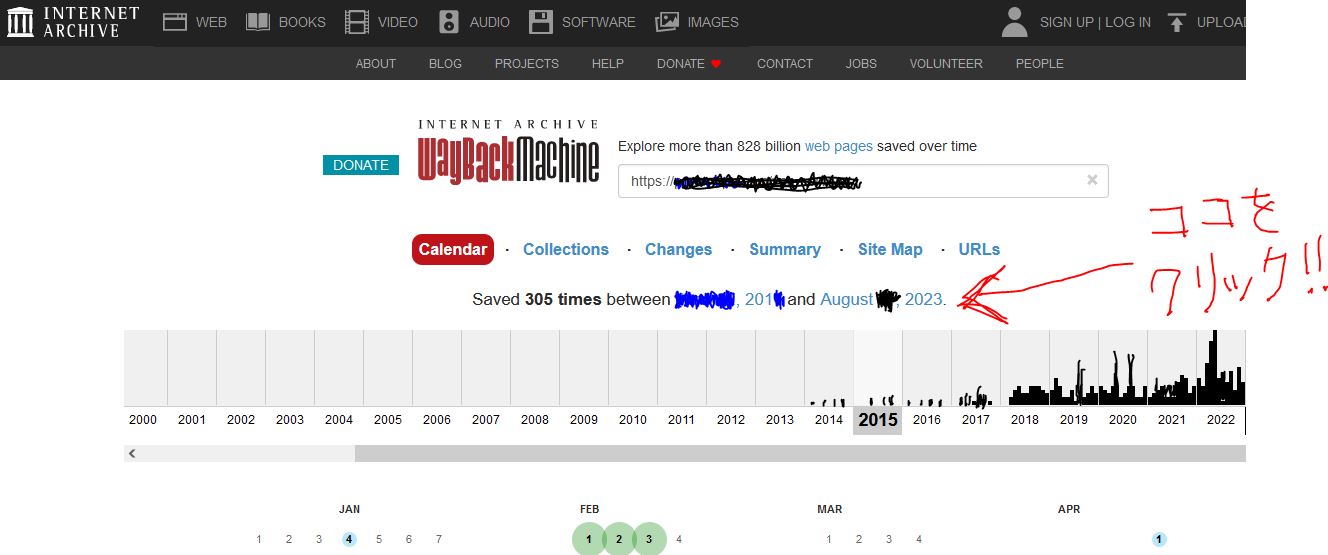The width and height of the screenshot is (1328, 555).
Task: Select year 2017 in the timeline
Action: click(x=976, y=420)
